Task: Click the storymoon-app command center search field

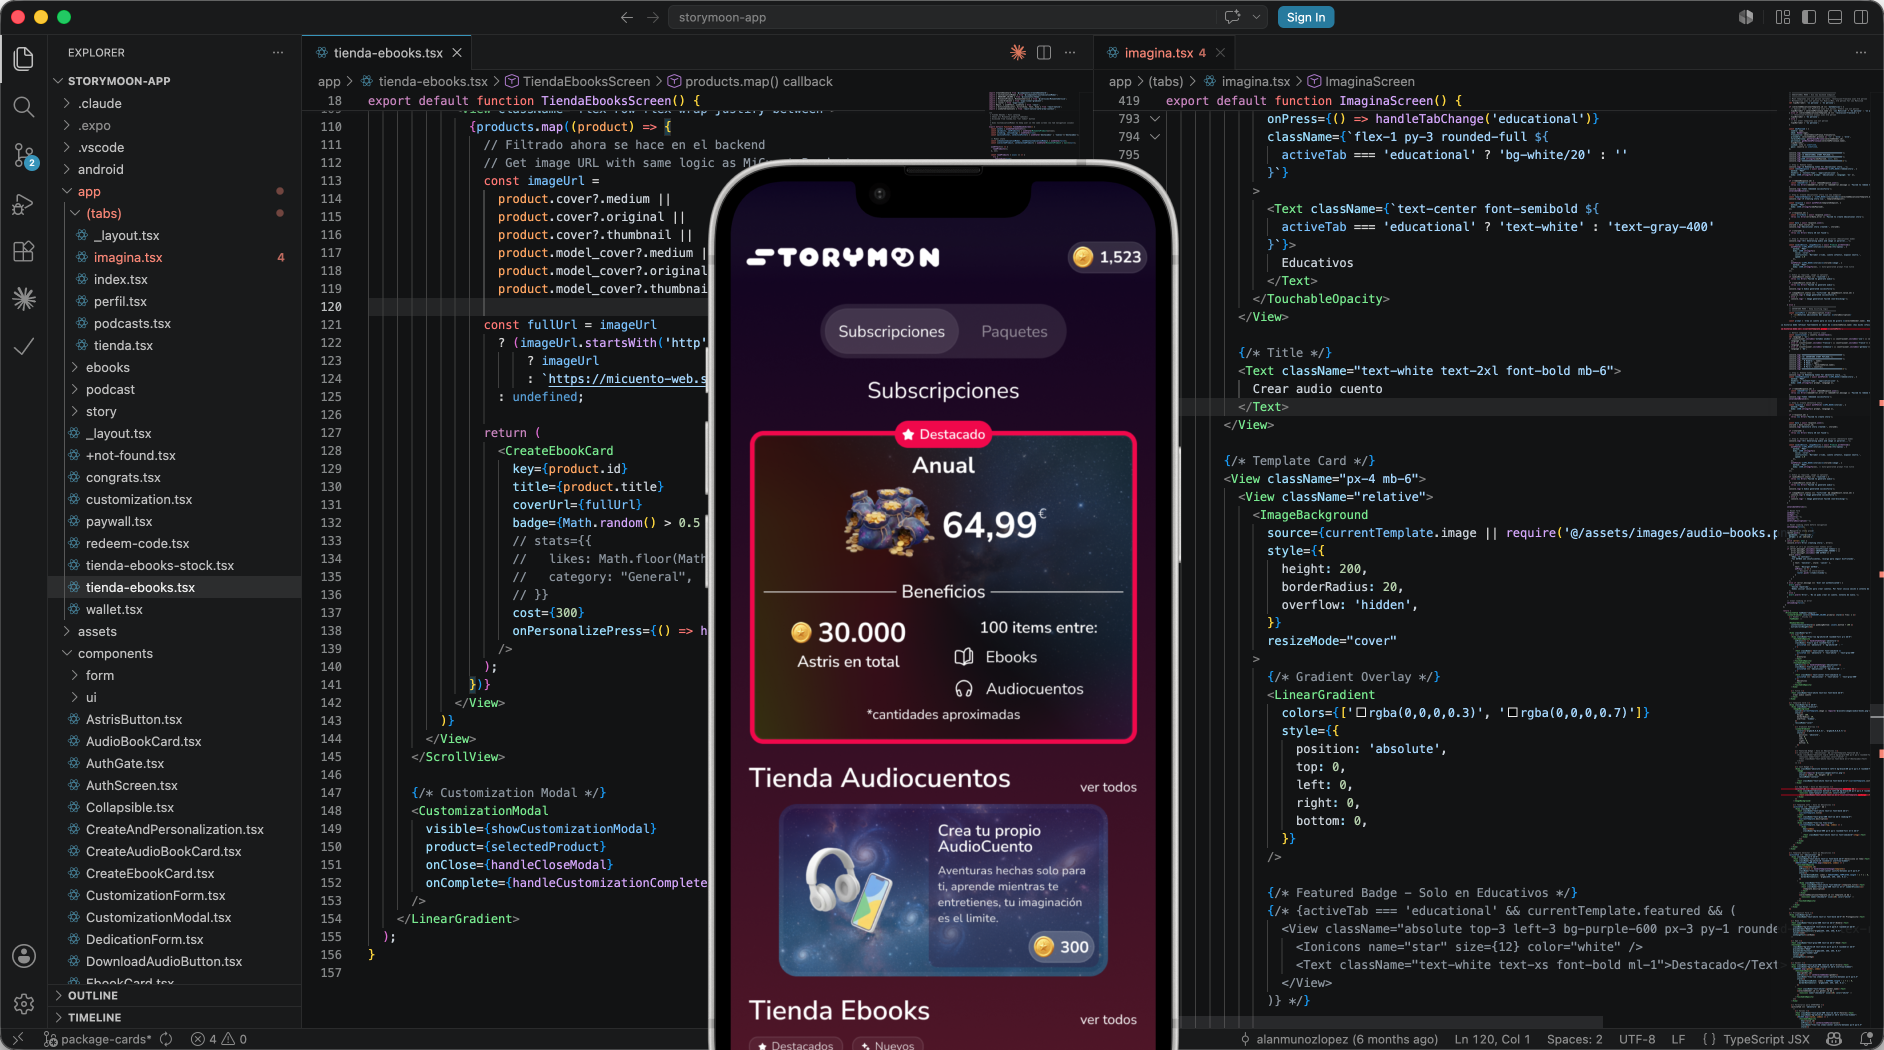Action: [943, 17]
